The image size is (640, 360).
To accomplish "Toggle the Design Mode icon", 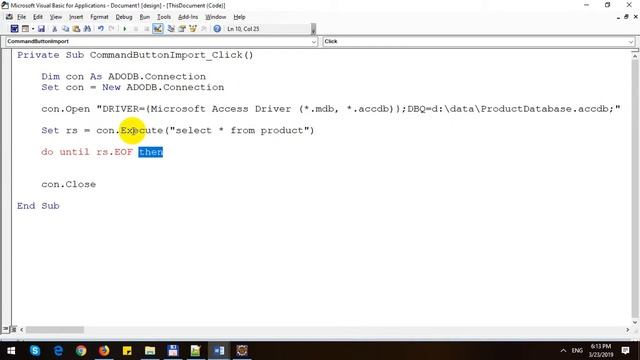I will coord(158,29).
